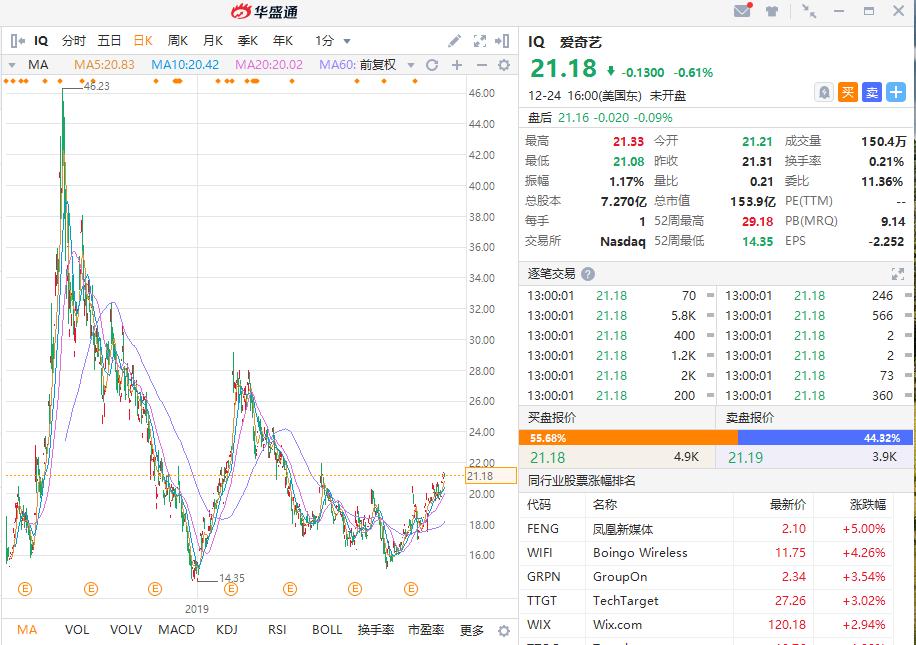
Task: Select the 月K monthly candlestick tab
Action: 213,41
